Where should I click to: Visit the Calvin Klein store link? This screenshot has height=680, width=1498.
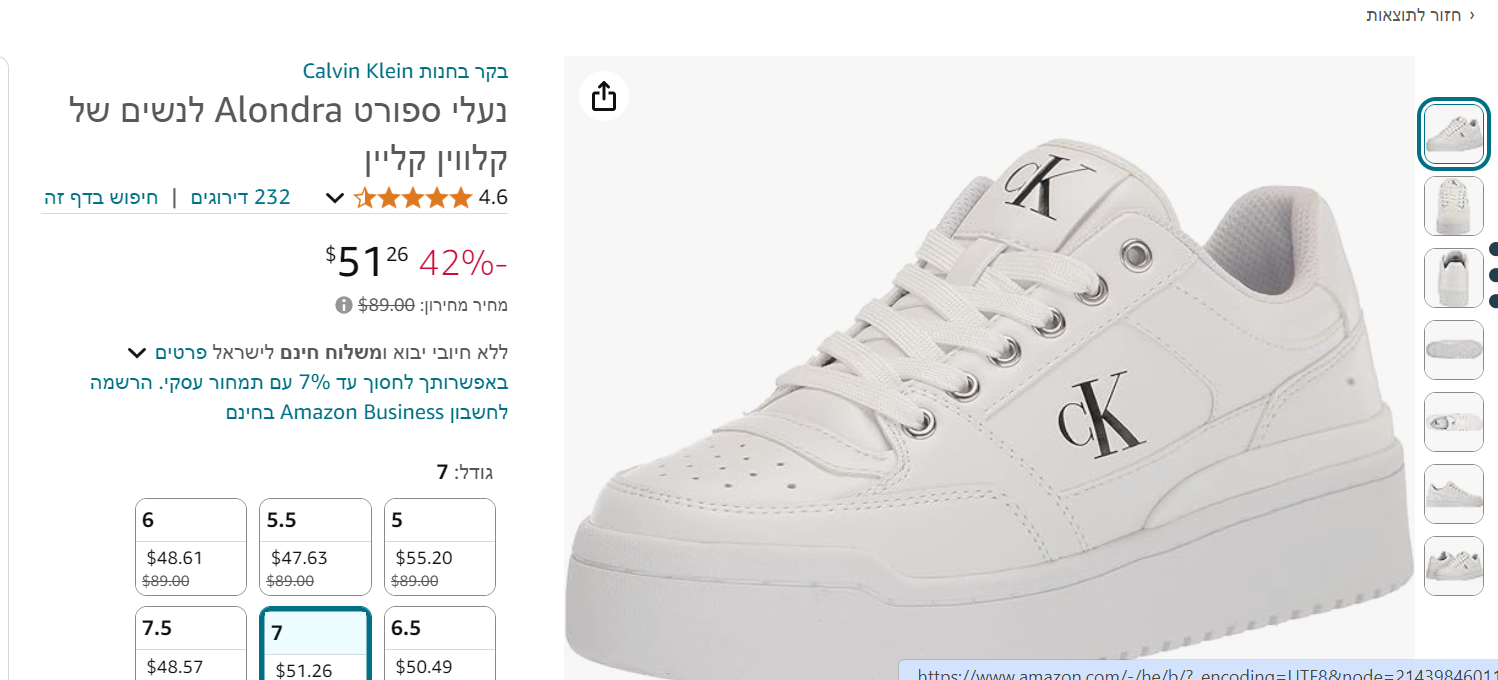(x=406, y=71)
